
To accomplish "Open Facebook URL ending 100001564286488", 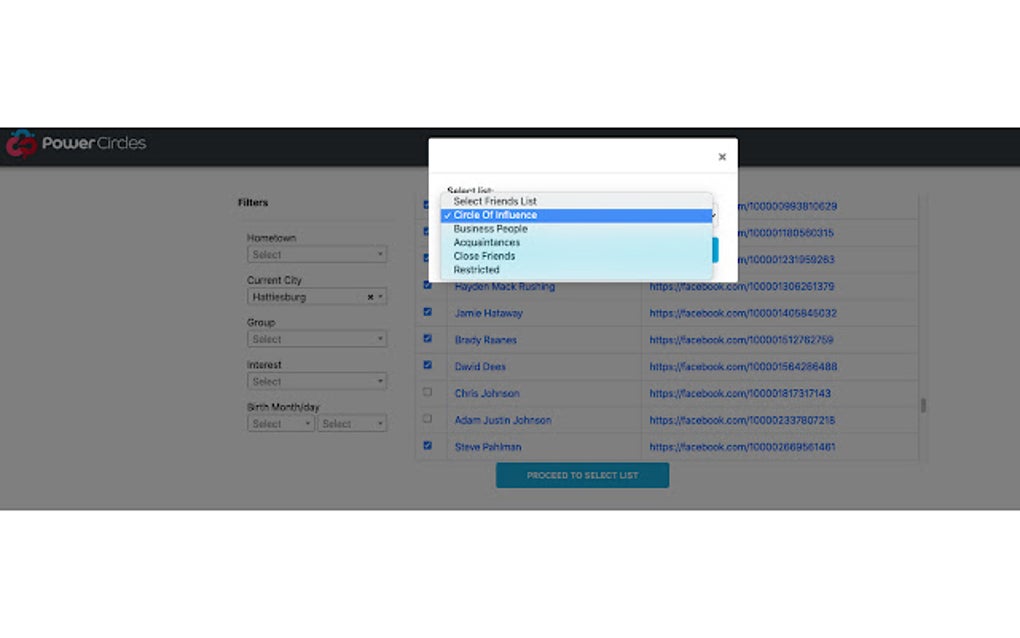I will click(x=743, y=367).
